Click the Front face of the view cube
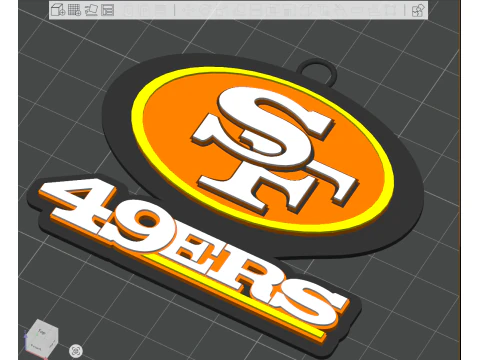 click(36, 347)
